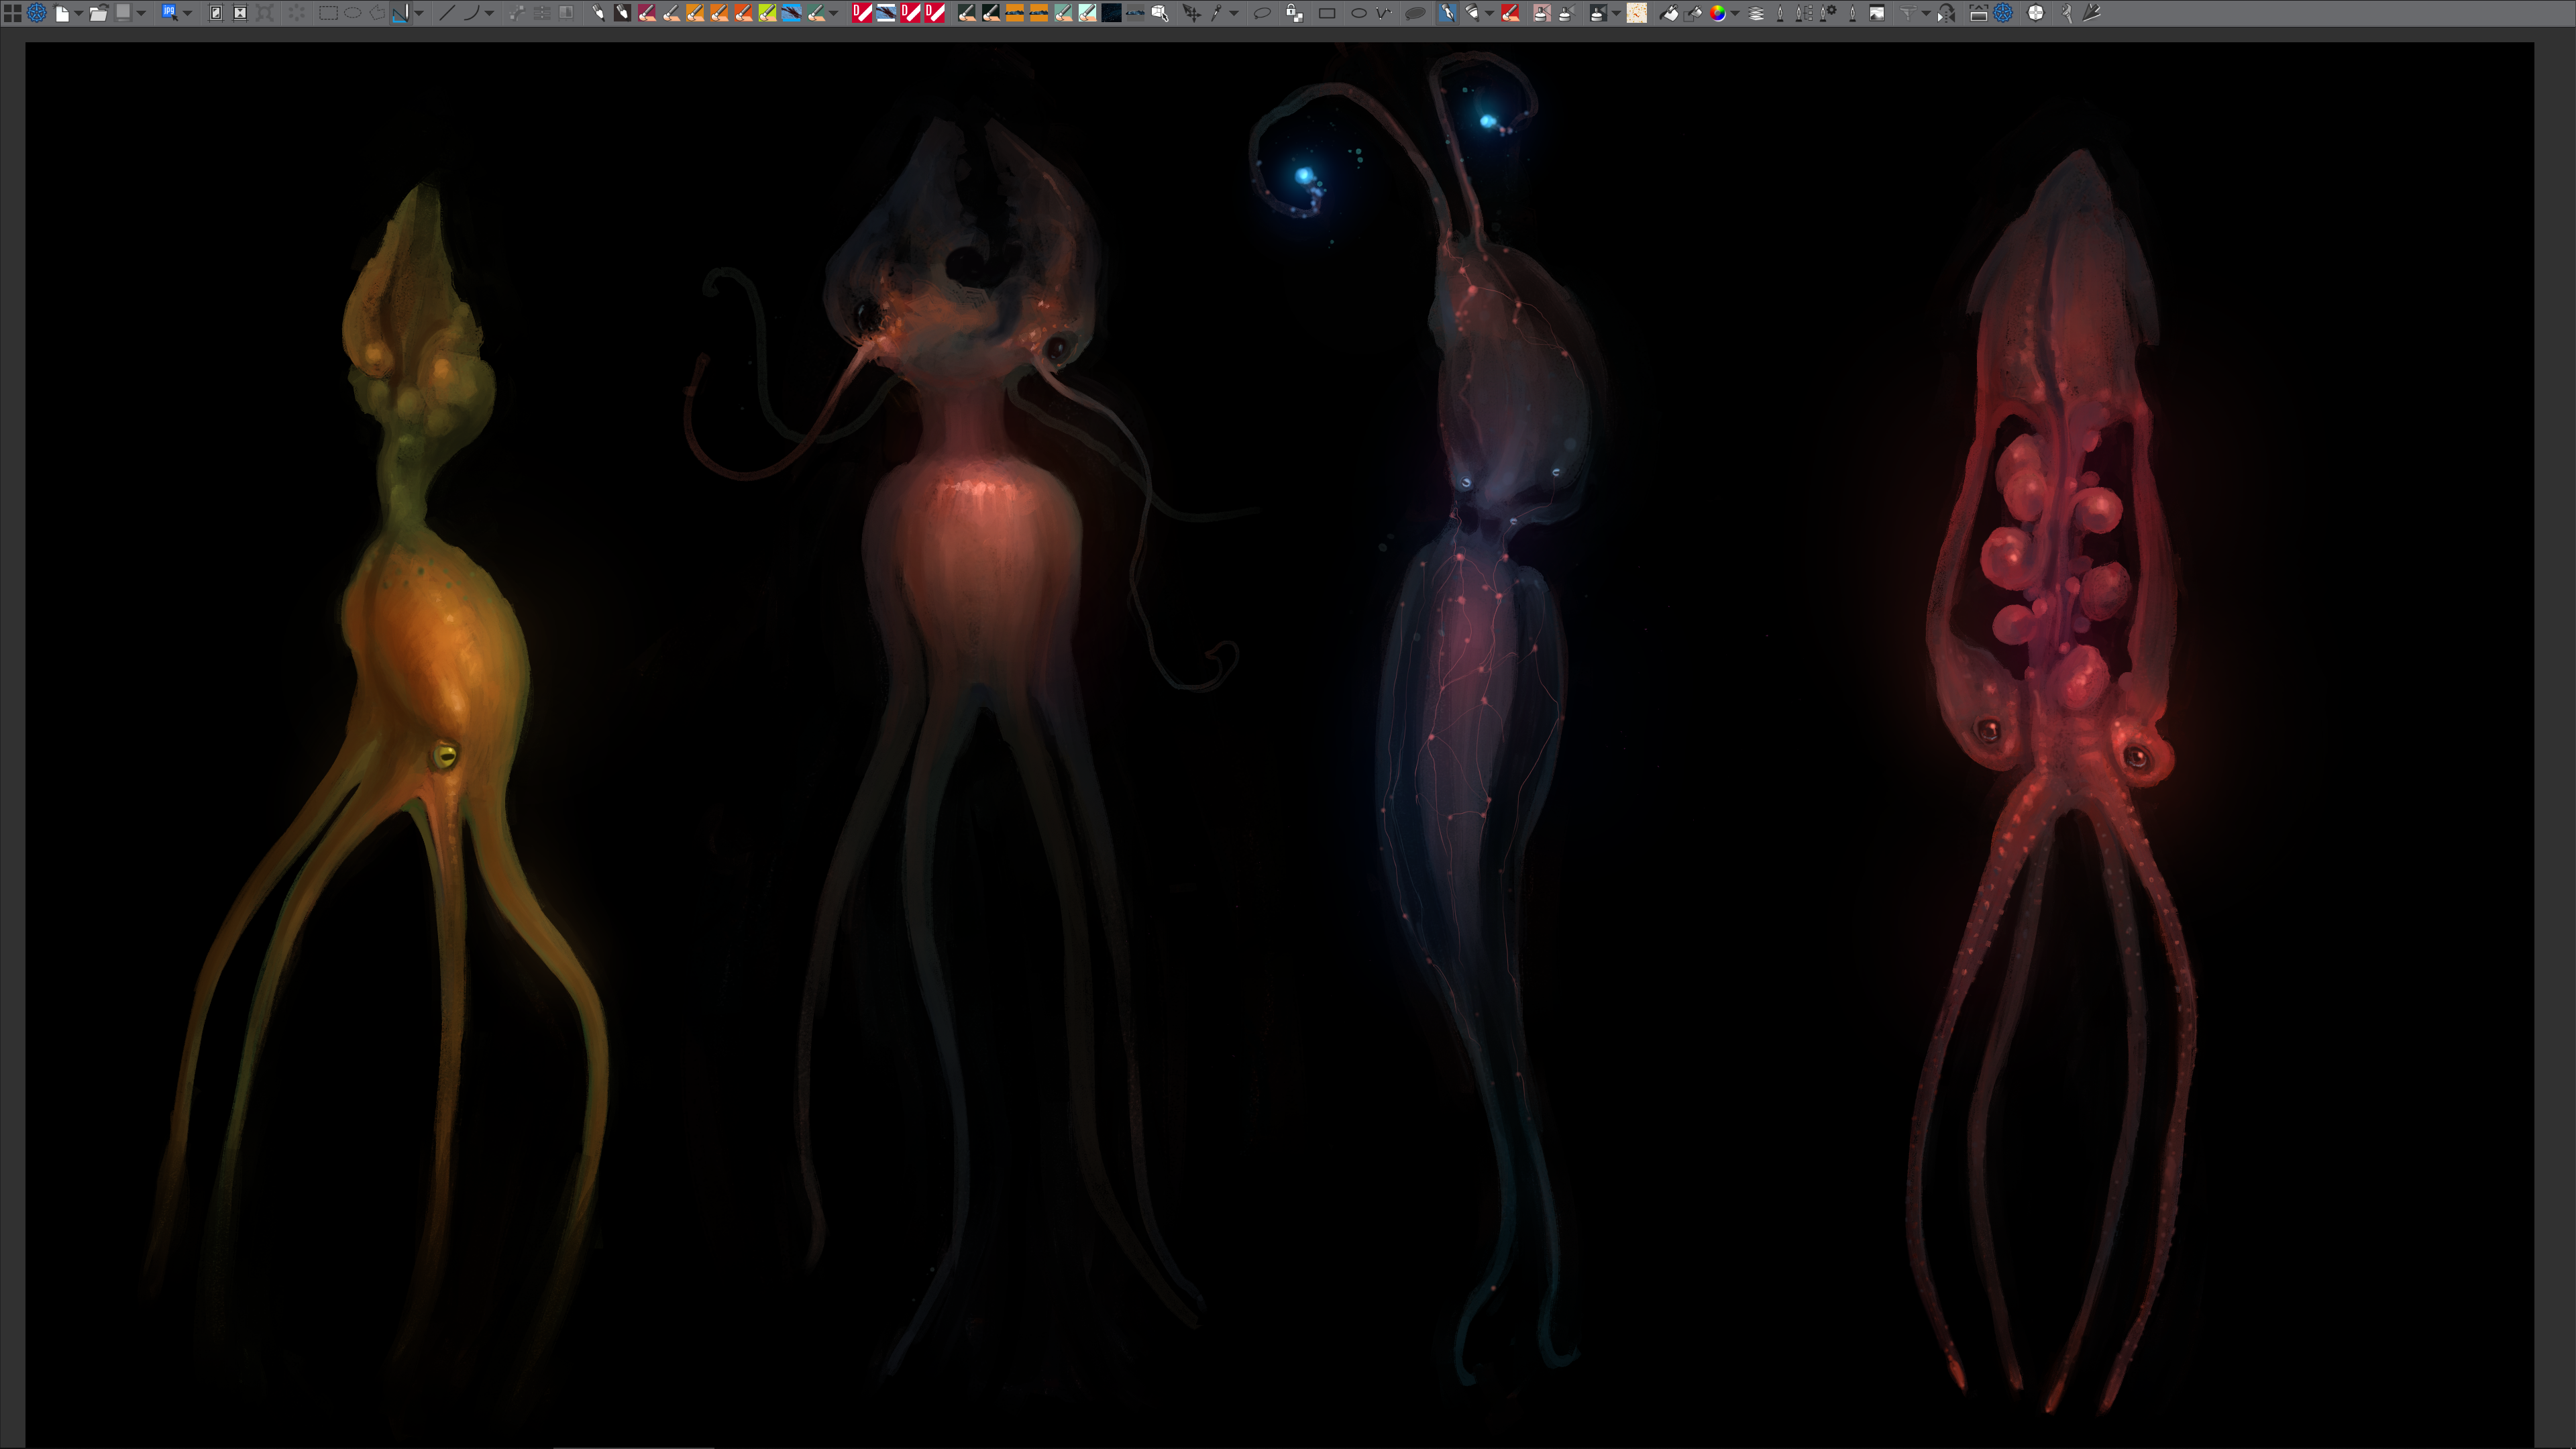Click the wrench preferences icon
This screenshot has width=2576, height=1449.
coord(2066,13)
